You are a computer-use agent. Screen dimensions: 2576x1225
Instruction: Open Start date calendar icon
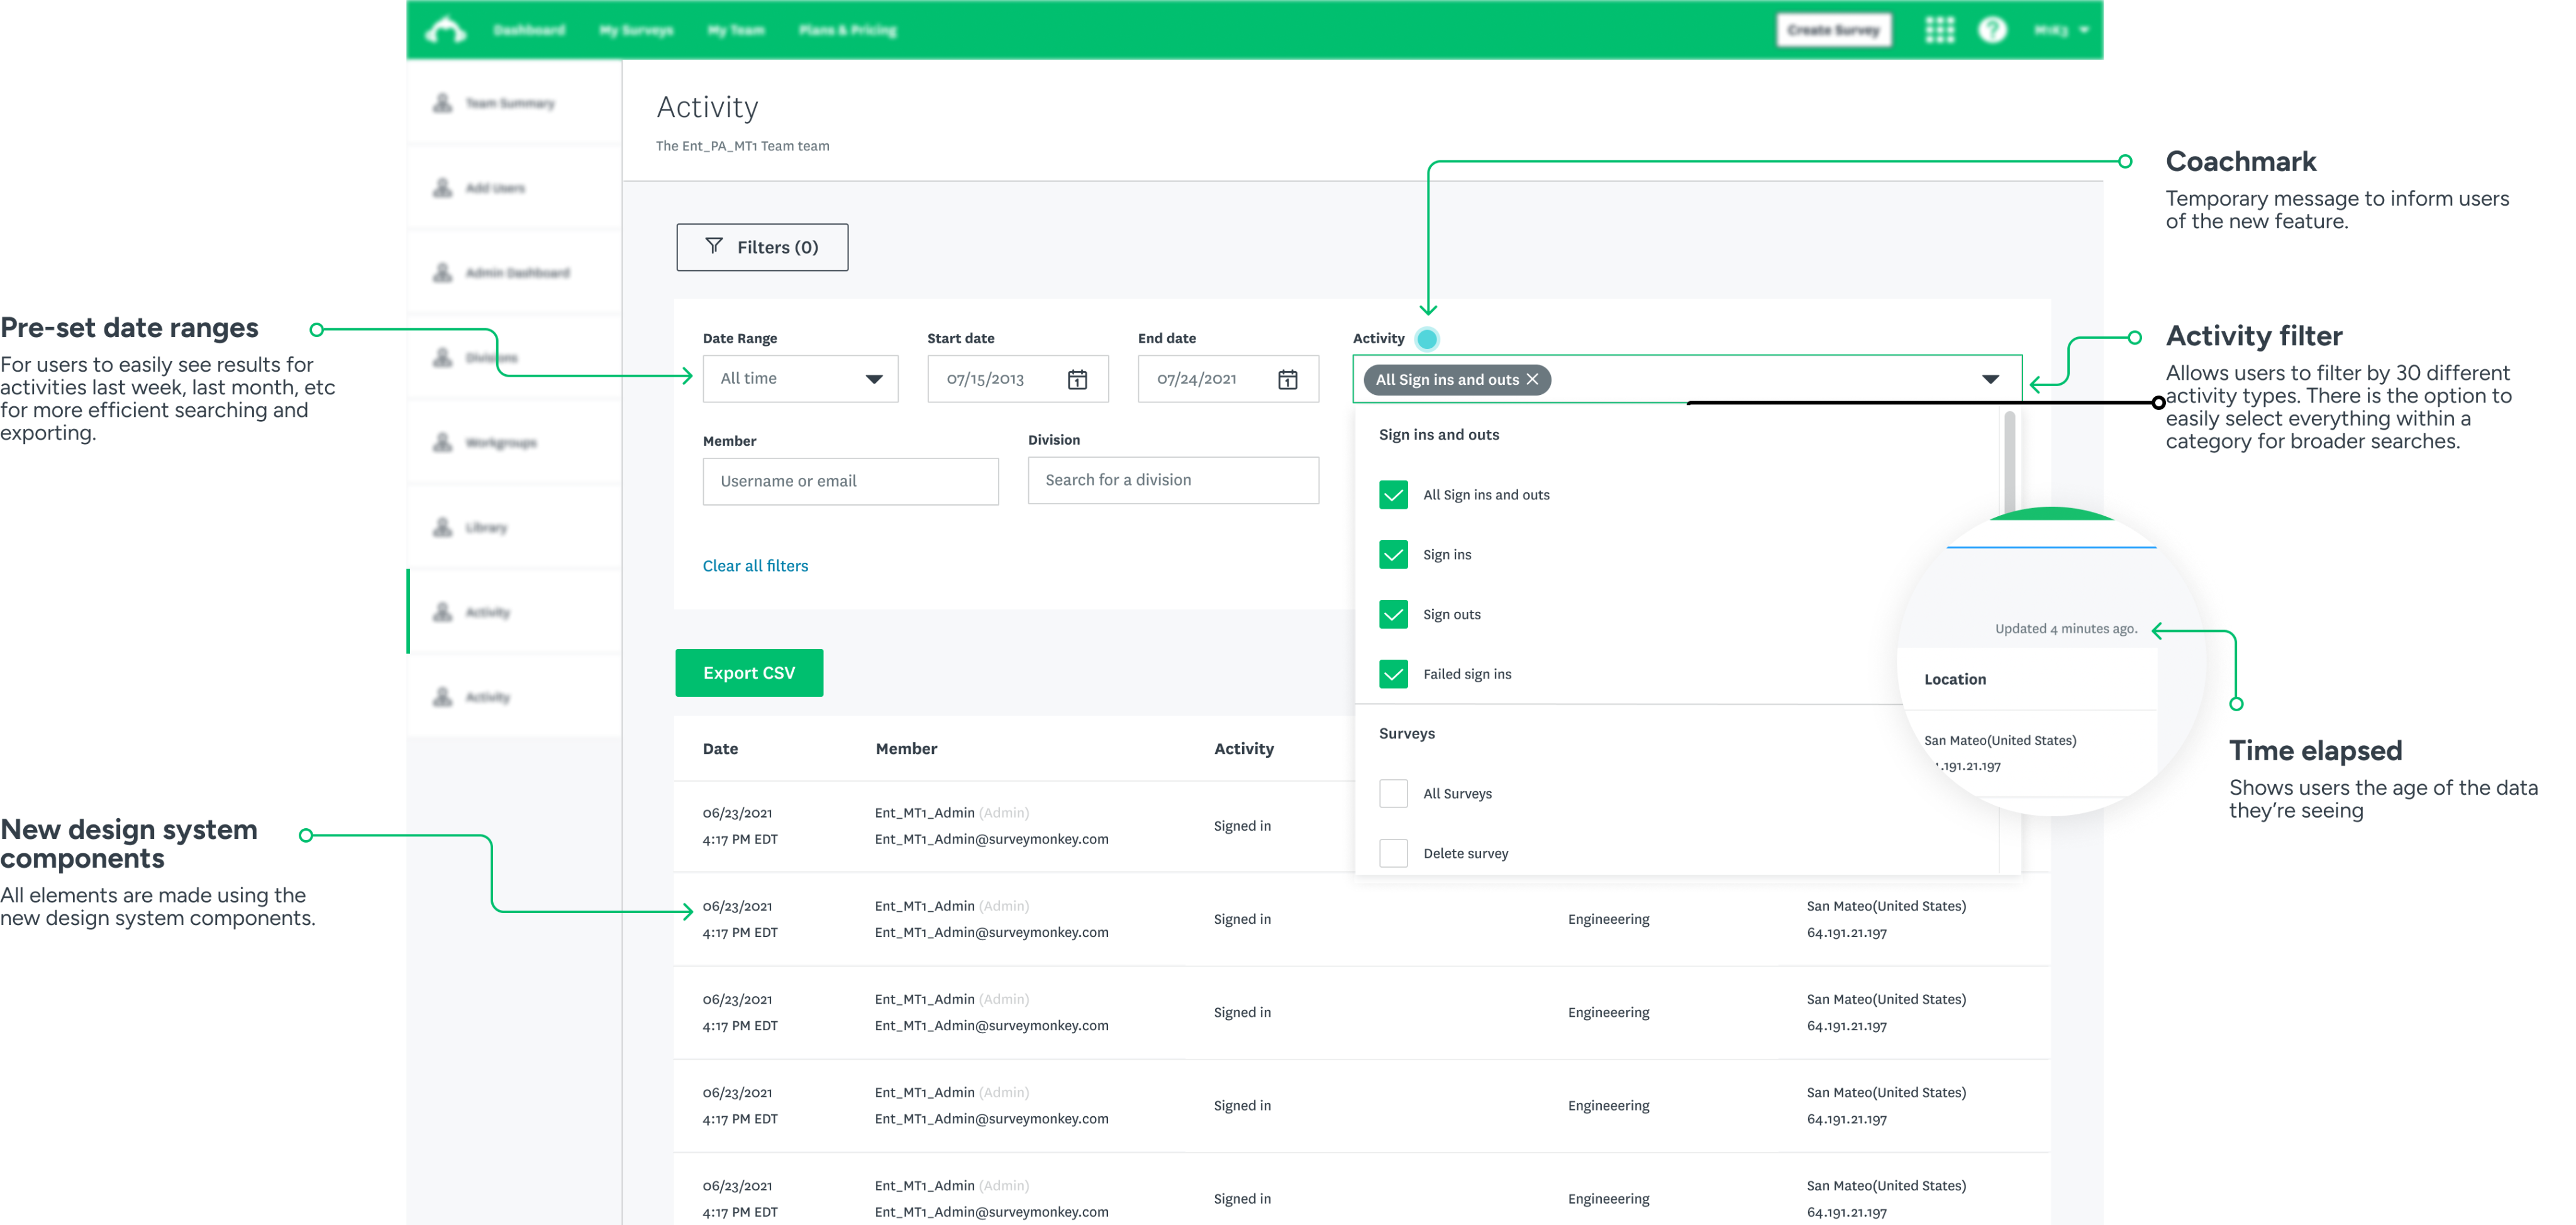point(1077,379)
